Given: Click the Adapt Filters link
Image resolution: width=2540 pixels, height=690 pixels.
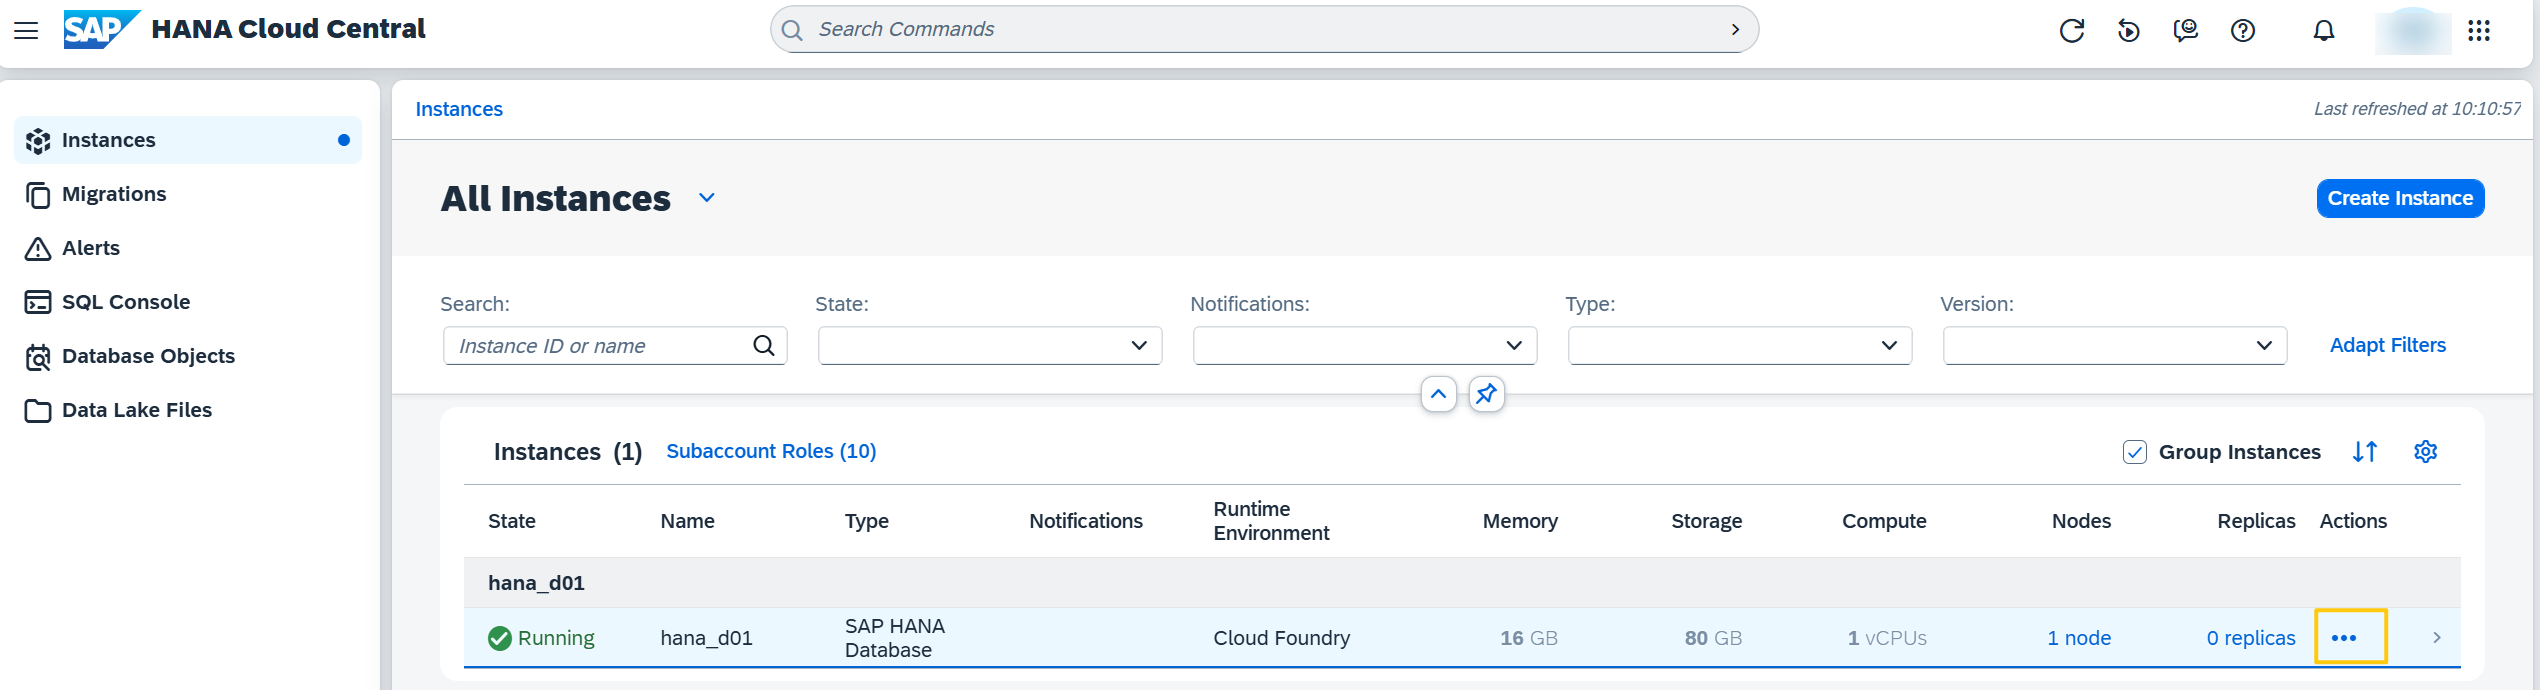Looking at the screenshot, I should pyautogui.click(x=2388, y=345).
